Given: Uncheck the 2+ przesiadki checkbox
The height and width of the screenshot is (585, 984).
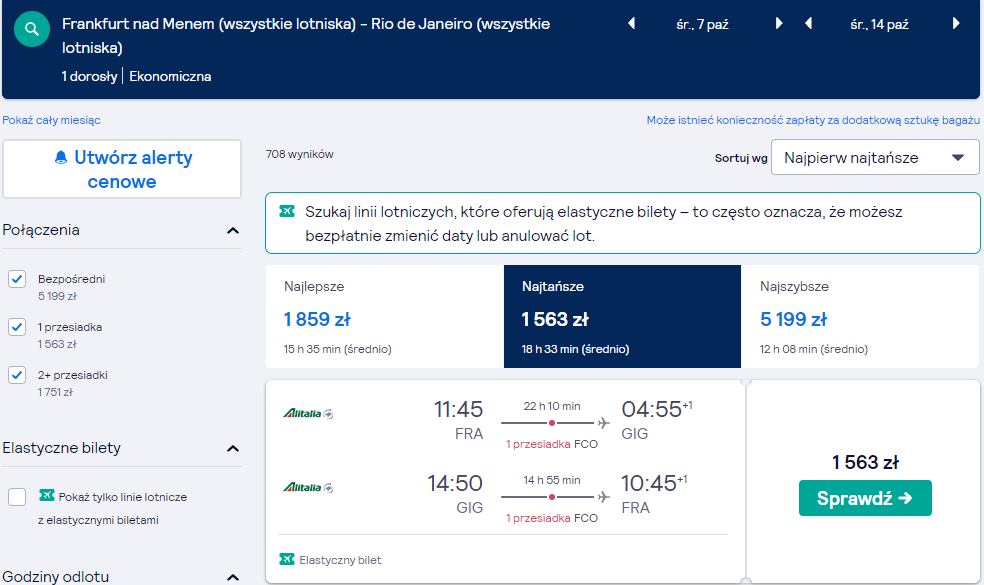Looking at the screenshot, I should pos(17,375).
